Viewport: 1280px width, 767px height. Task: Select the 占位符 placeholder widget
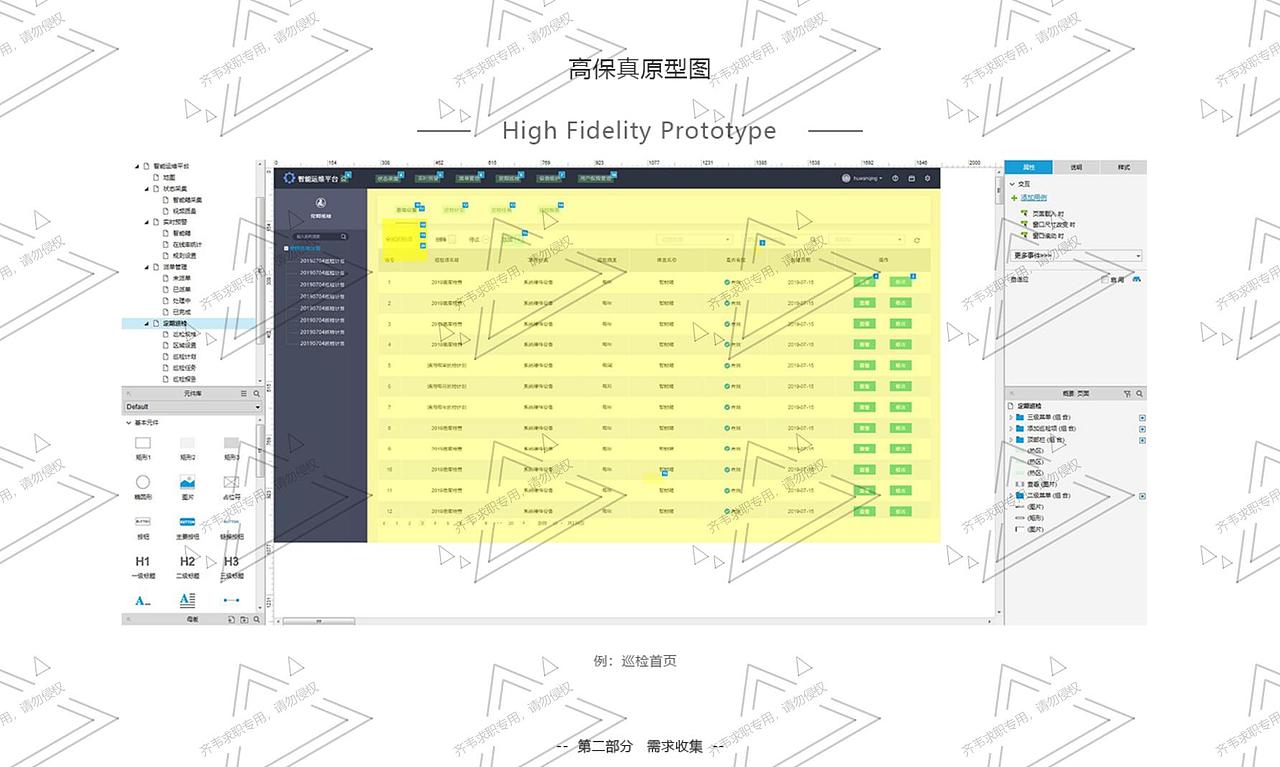pos(231,486)
